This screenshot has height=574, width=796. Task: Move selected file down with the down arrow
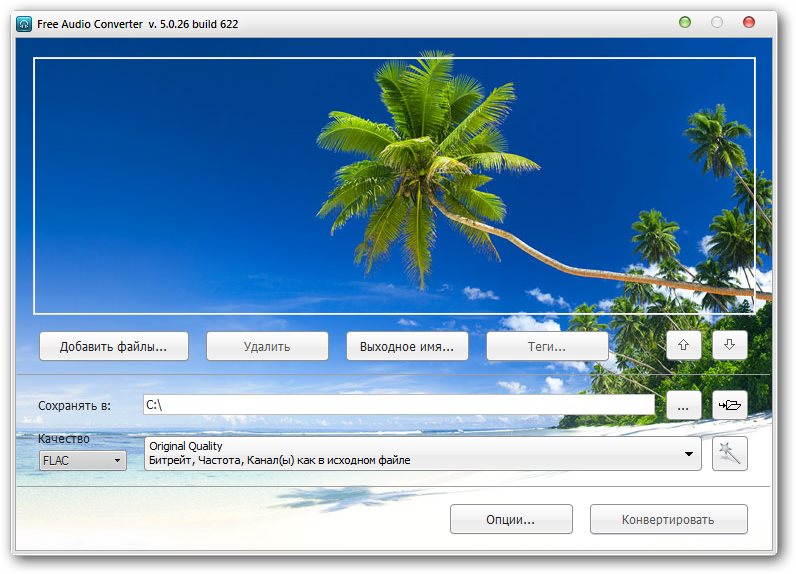[730, 345]
